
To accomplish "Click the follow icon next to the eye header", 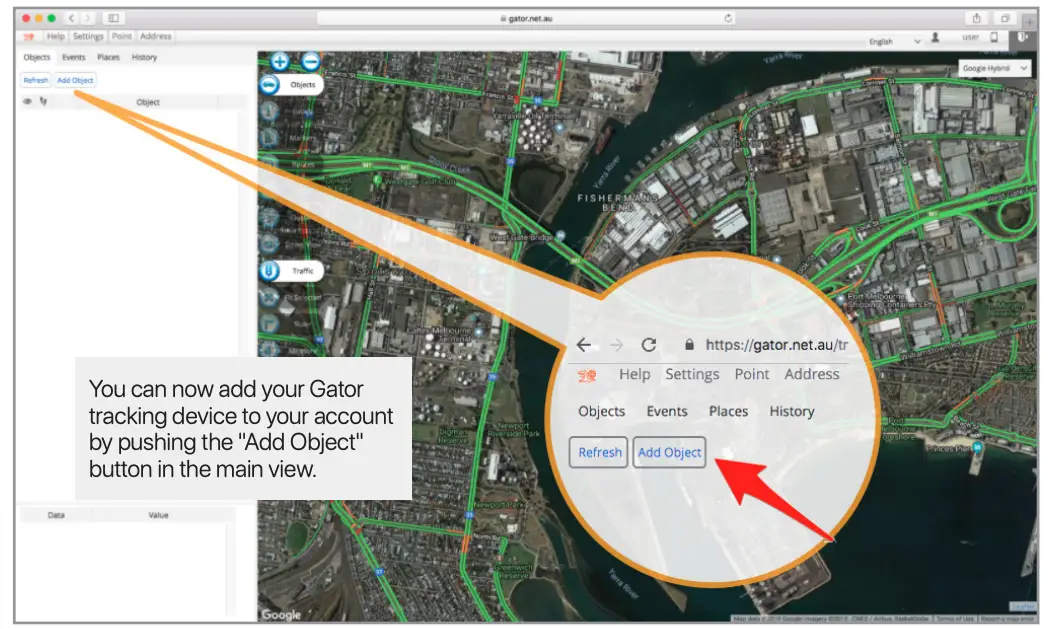I will point(44,101).
